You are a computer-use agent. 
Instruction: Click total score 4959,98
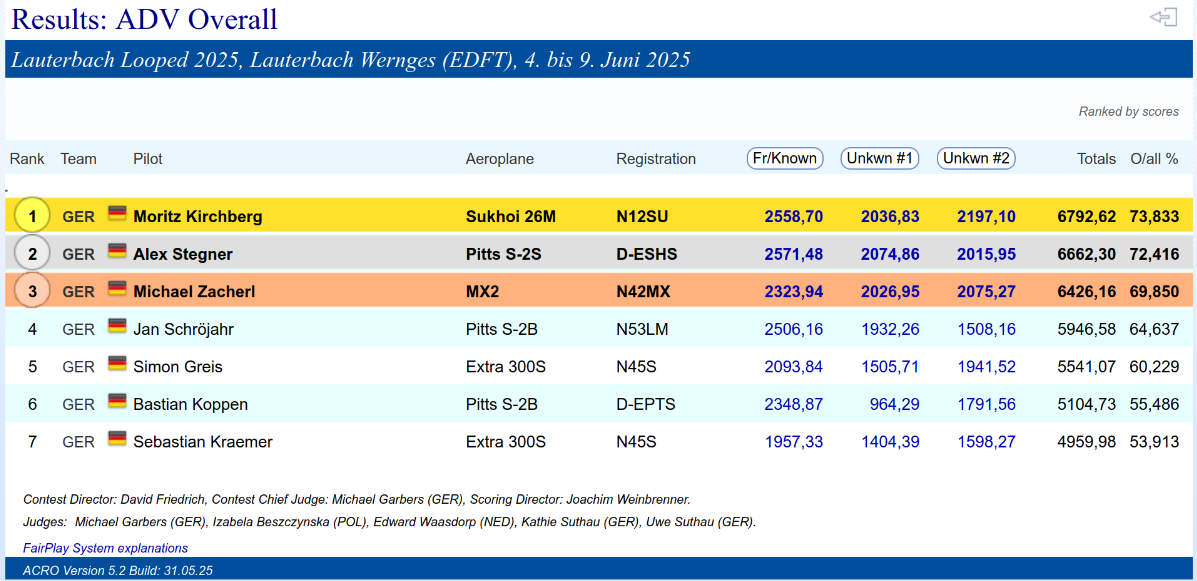coord(1086,441)
